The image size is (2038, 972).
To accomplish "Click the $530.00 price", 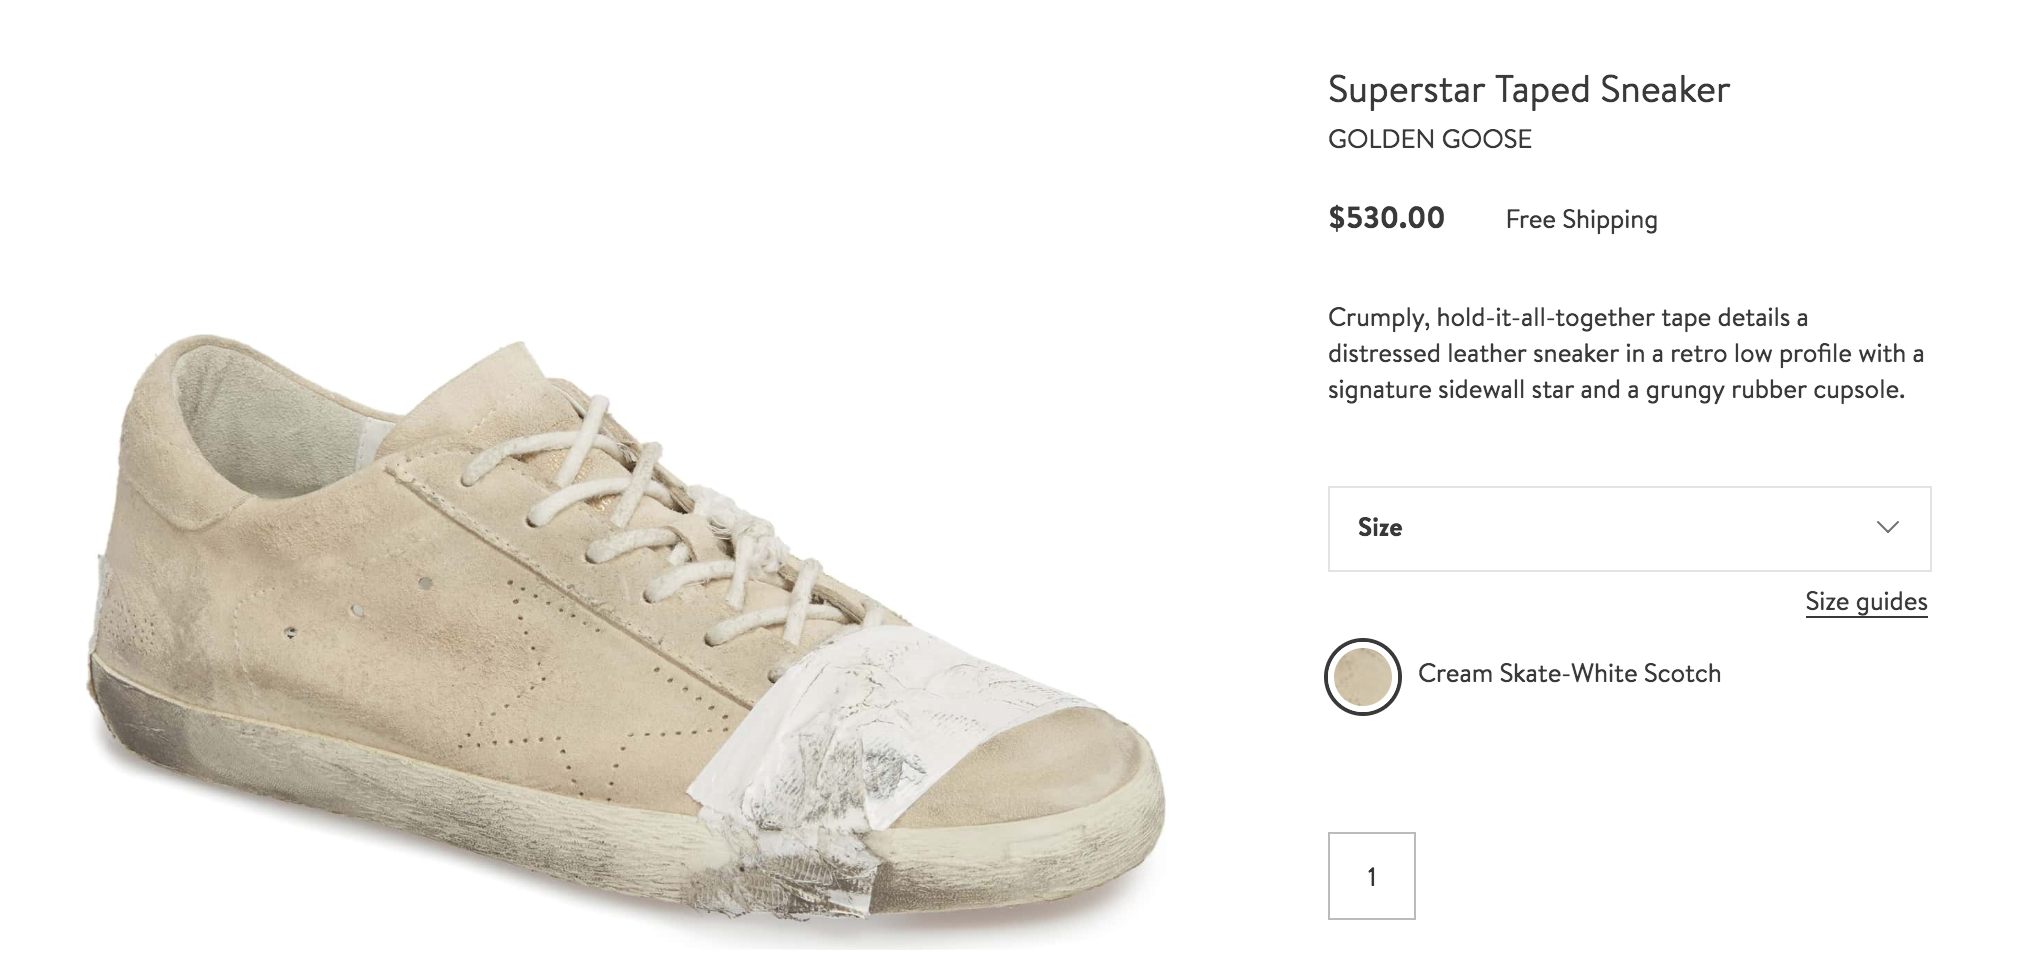I will tap(1386, 218).
